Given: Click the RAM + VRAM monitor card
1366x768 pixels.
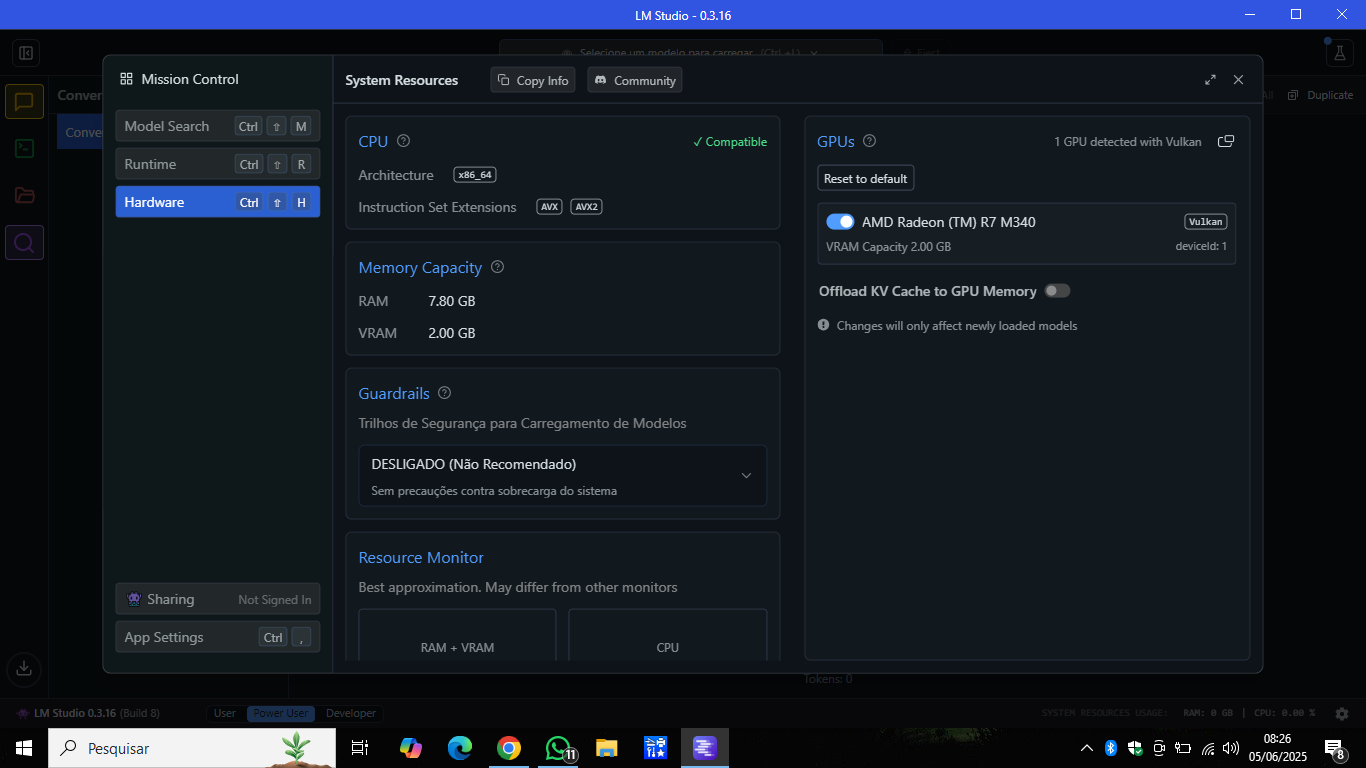Looking at the screenshot, I should click(457, 635).
